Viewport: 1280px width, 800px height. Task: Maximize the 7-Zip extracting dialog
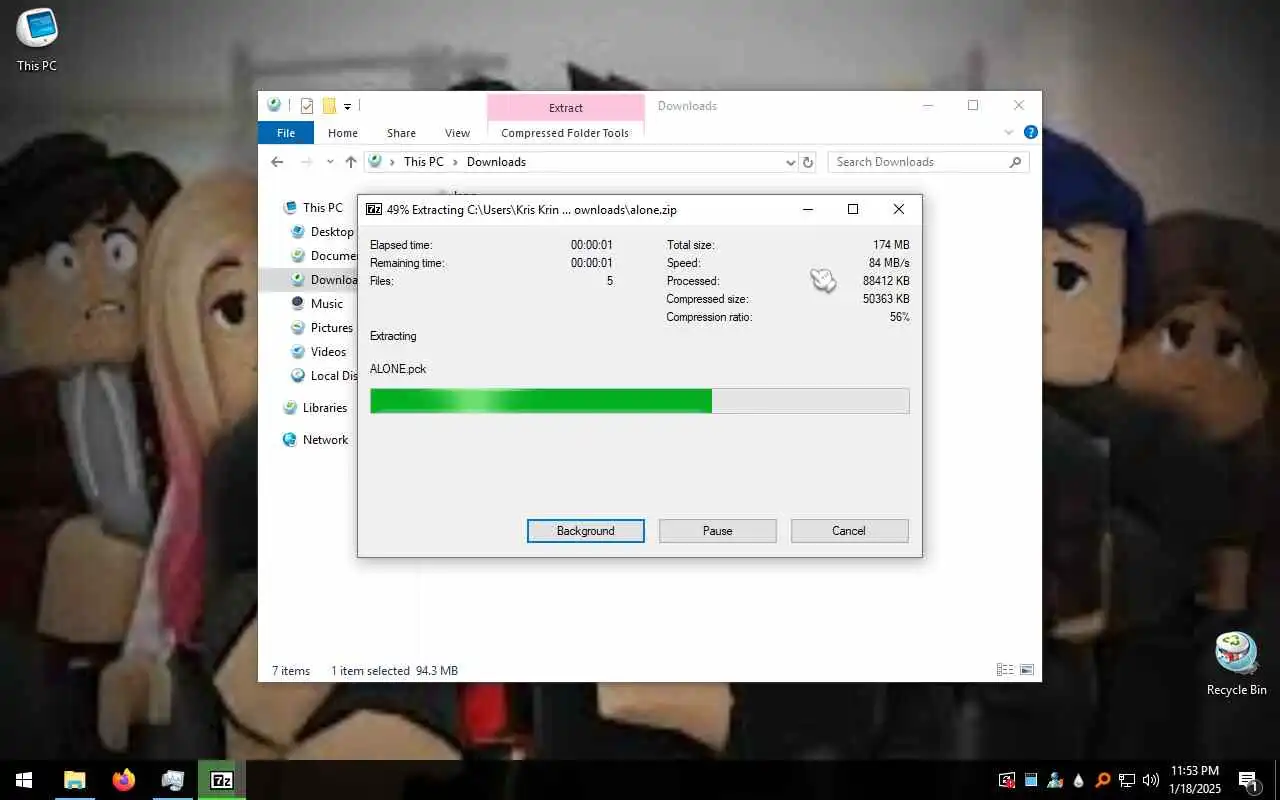[x=853, y=209]
